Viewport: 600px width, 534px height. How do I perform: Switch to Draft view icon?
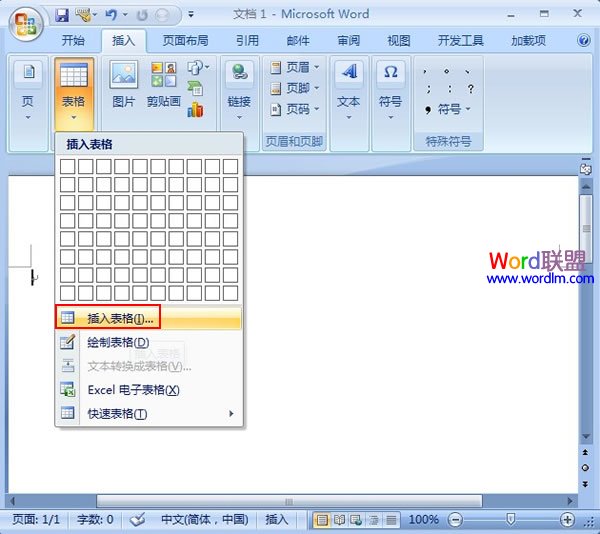(391, 520)
